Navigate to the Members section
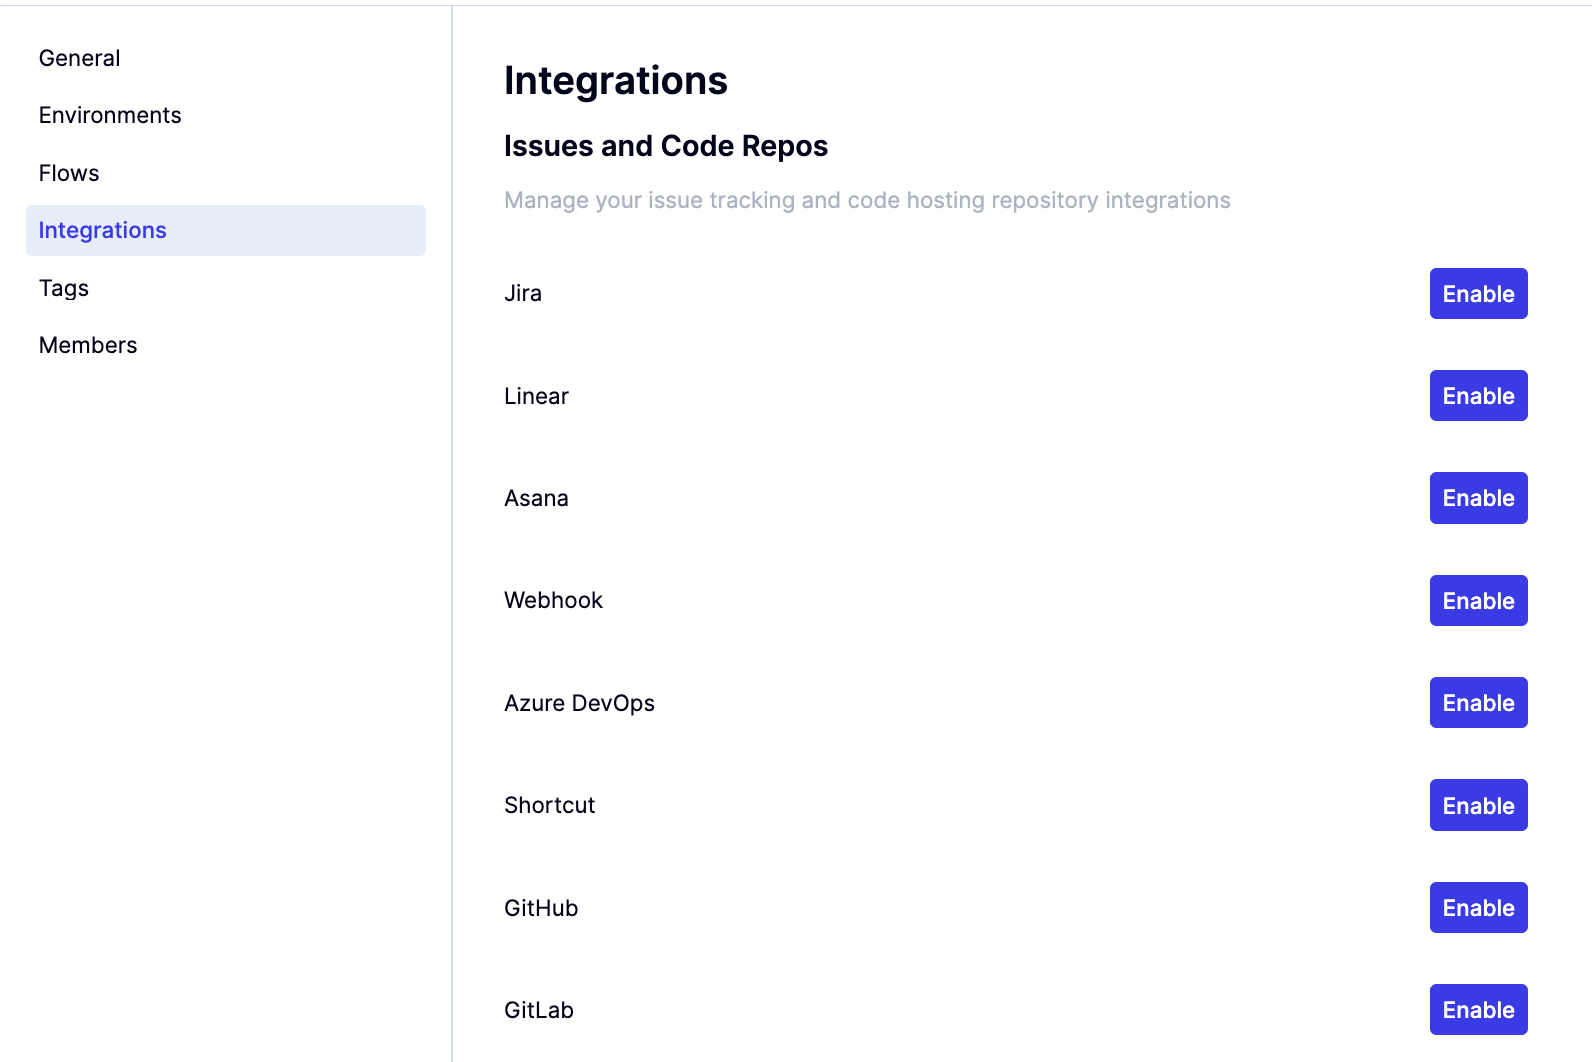This screenshot has height=1062, width=1592. [88, 345]
